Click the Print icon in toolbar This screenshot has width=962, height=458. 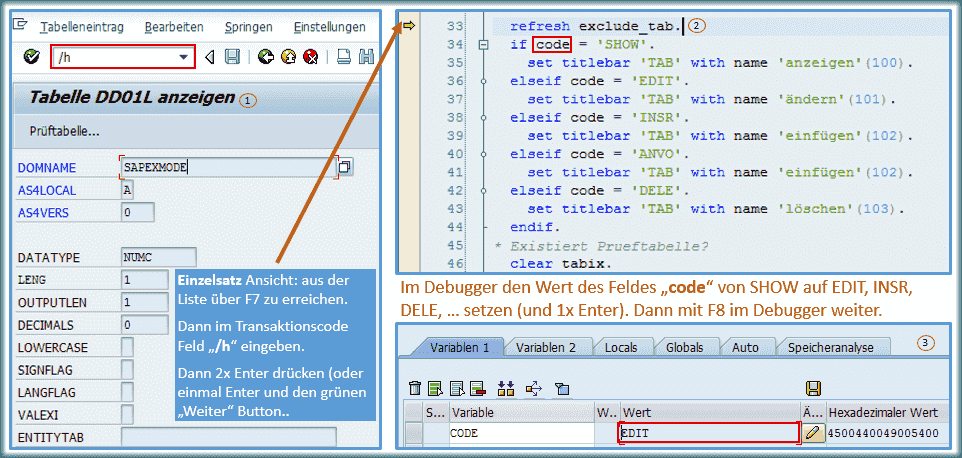343,57
